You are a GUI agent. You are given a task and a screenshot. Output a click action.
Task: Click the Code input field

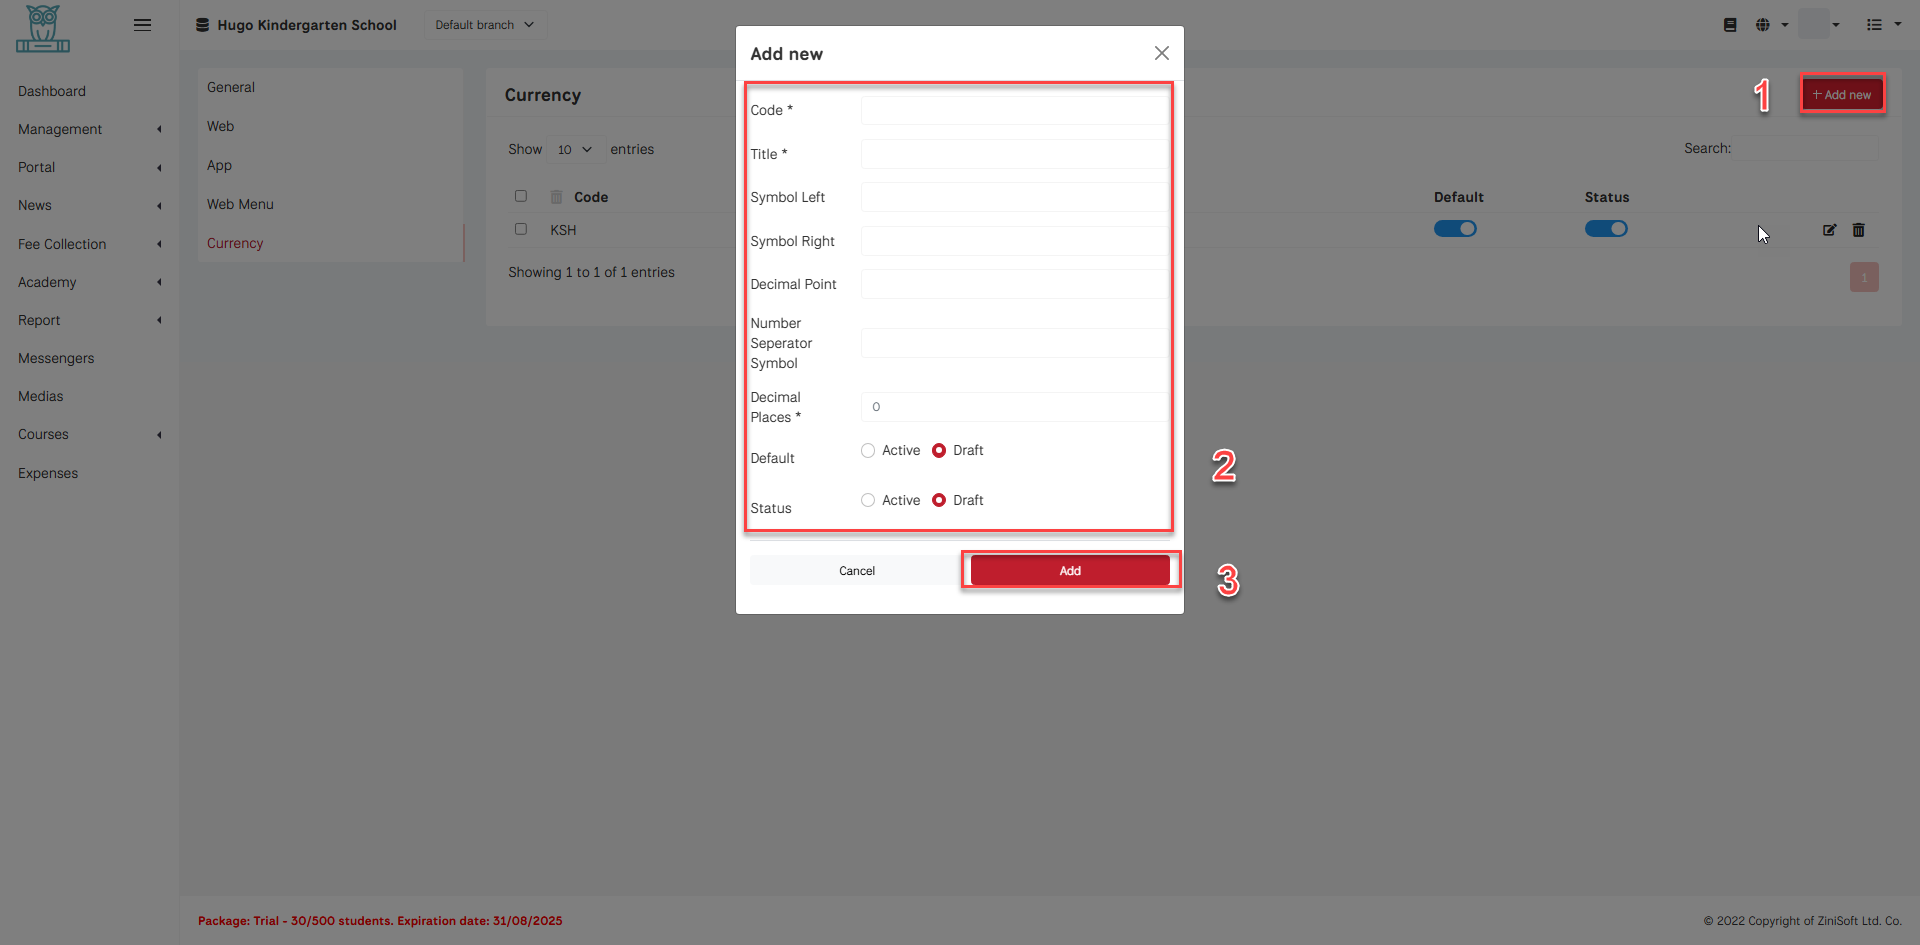[1013, 110]
